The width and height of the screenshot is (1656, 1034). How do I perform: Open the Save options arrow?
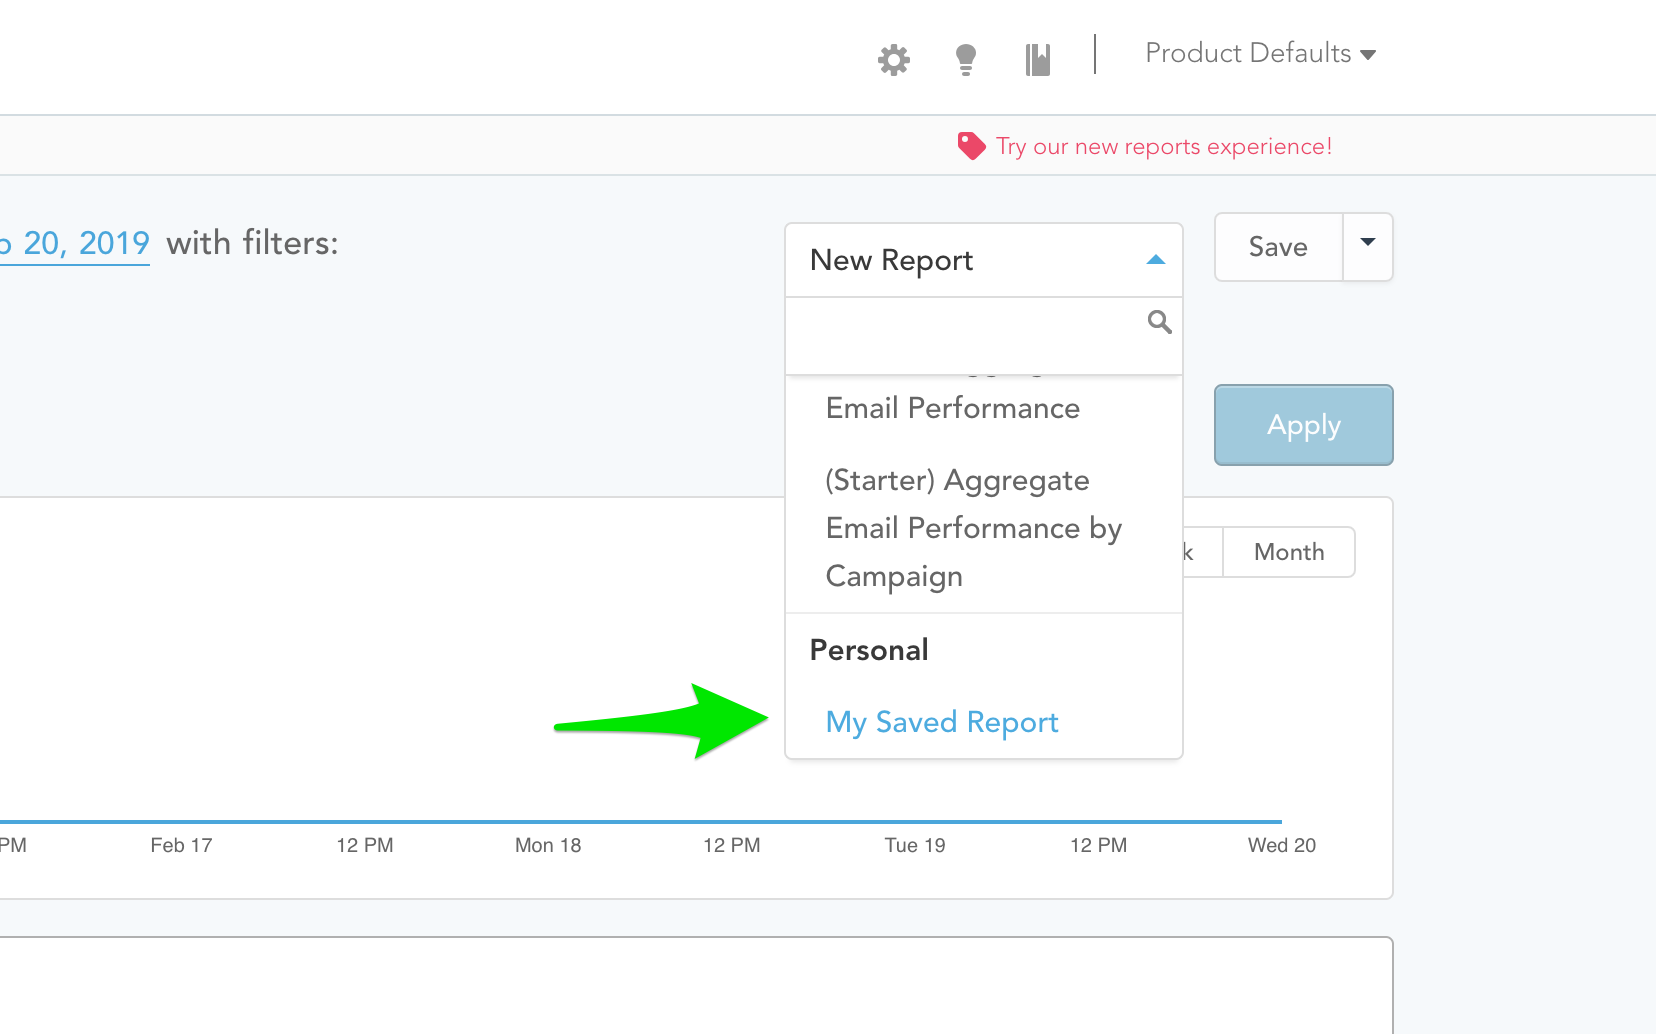(x=1368, y=246)
